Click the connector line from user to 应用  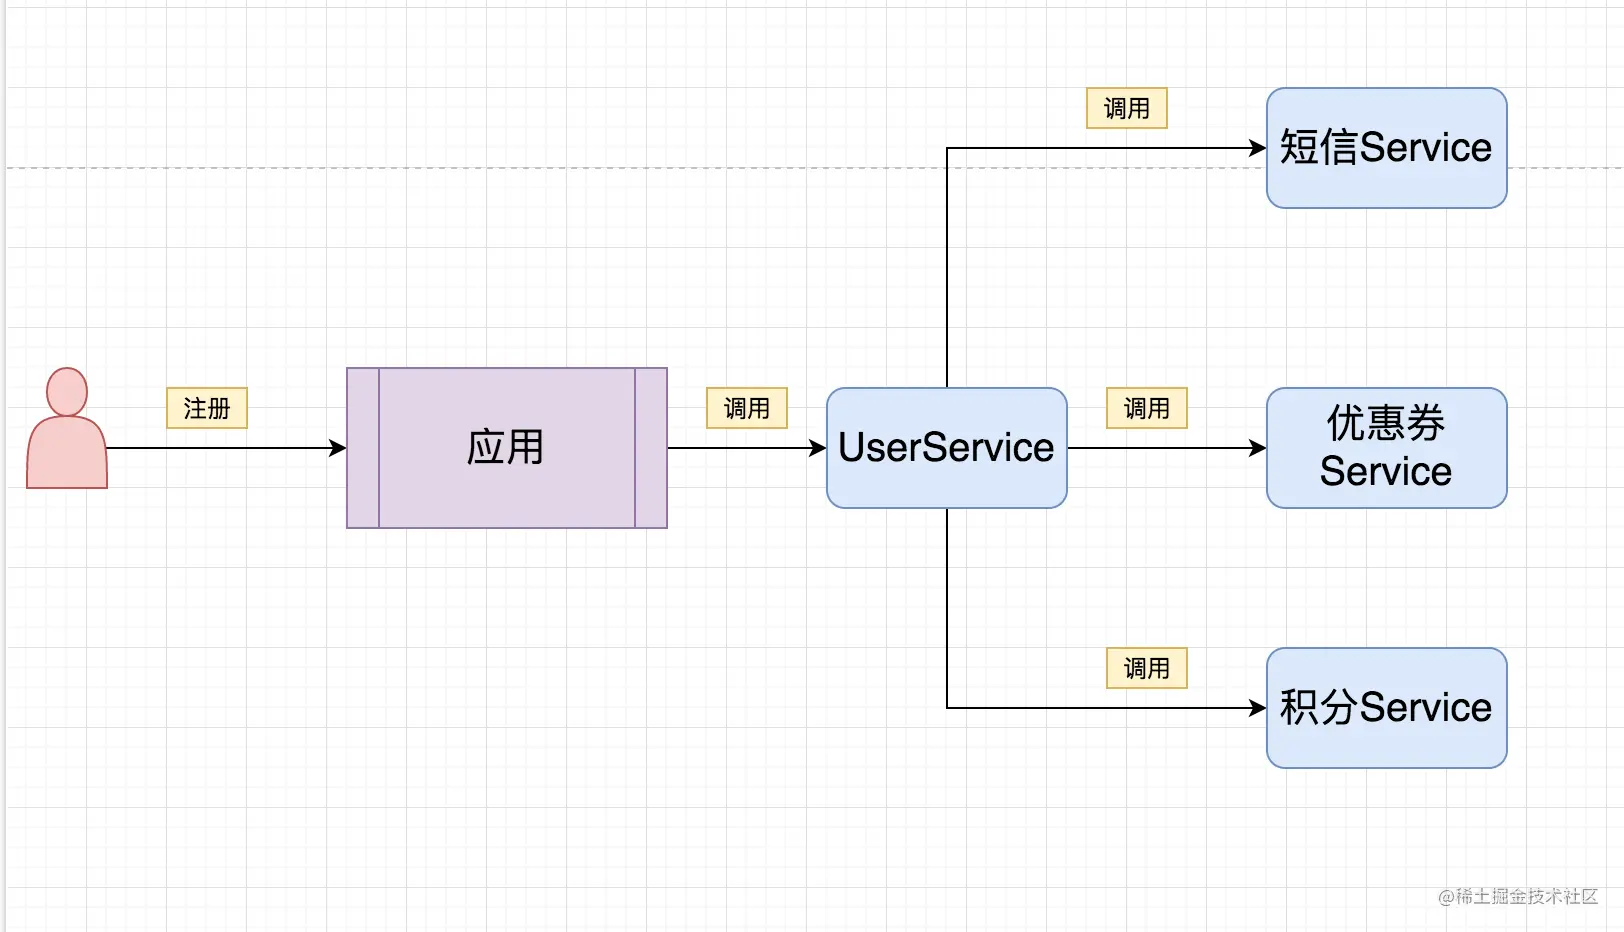point(220,448)
